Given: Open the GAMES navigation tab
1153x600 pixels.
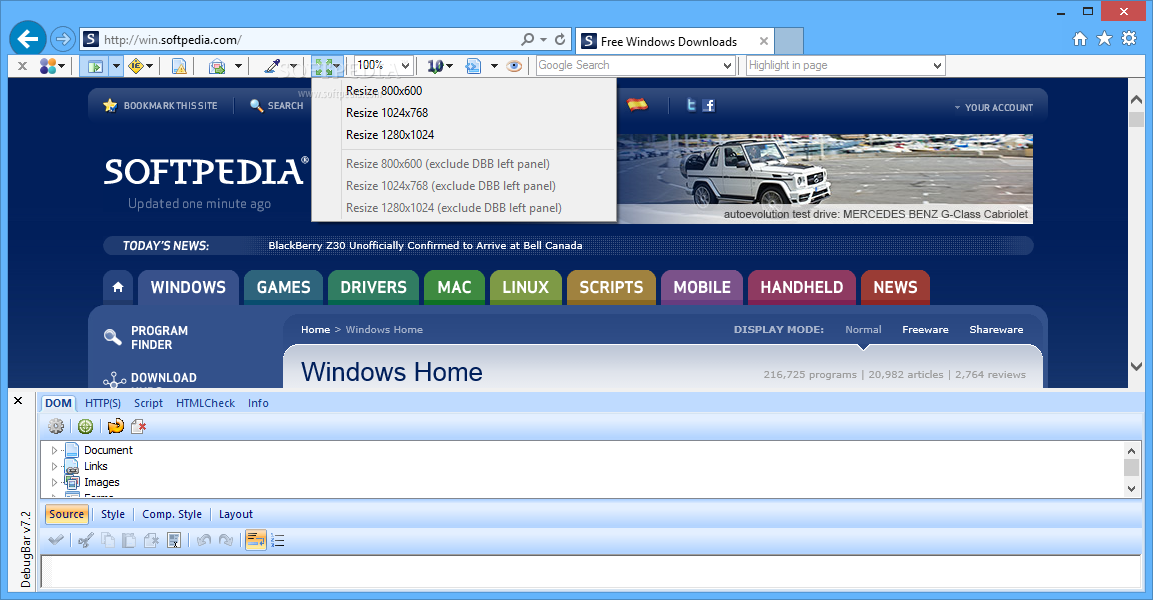Looking at the screenshot, I should tap(284, 288).
